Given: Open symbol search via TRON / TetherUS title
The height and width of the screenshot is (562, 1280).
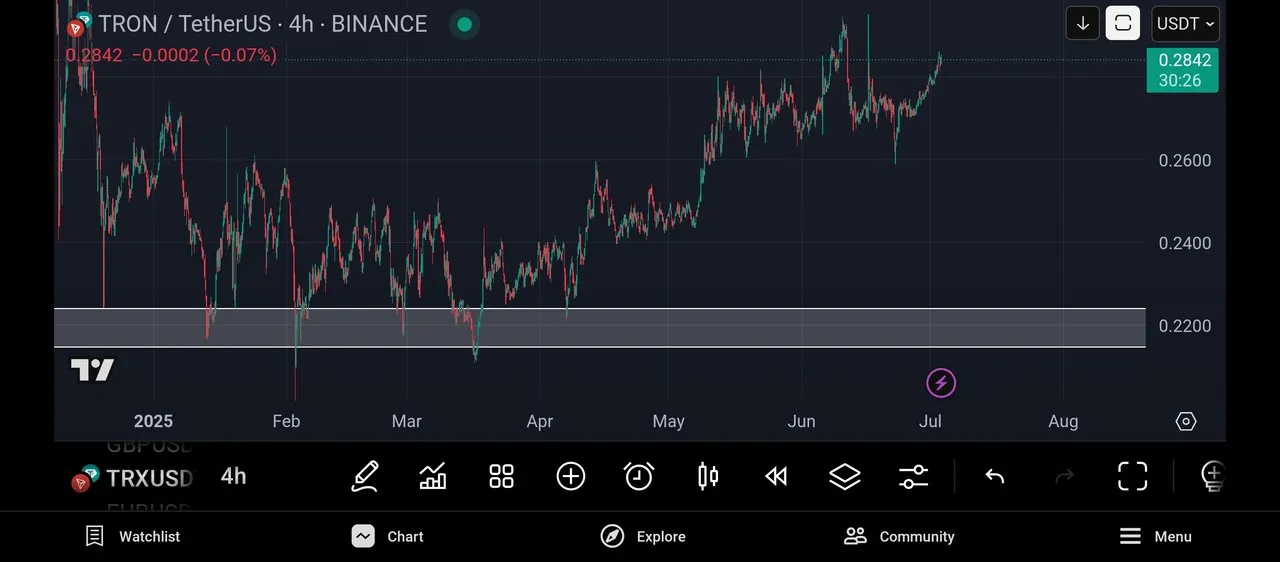Looking at the screenshot, I should point(262,24).
